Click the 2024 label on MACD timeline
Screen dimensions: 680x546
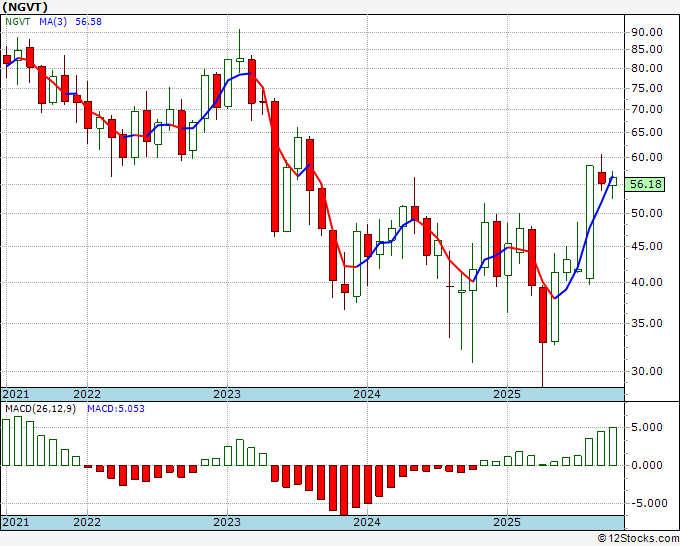point(367,522)
